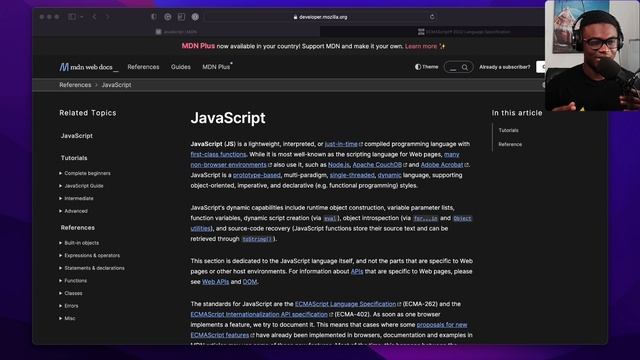Image resolution: width=640 pixels, height=360 pixels.
Task: Switch to the JavaScript MDN tab
Action: click(176, 31)
